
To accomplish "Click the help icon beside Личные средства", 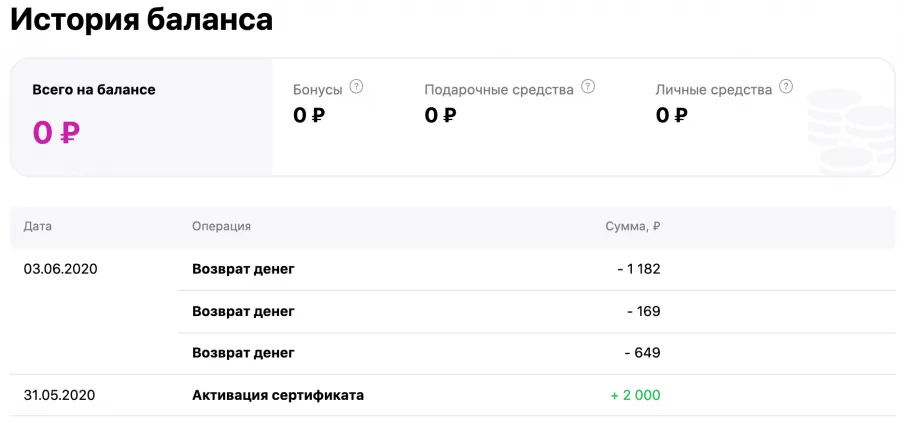I will tap(786, 87).
